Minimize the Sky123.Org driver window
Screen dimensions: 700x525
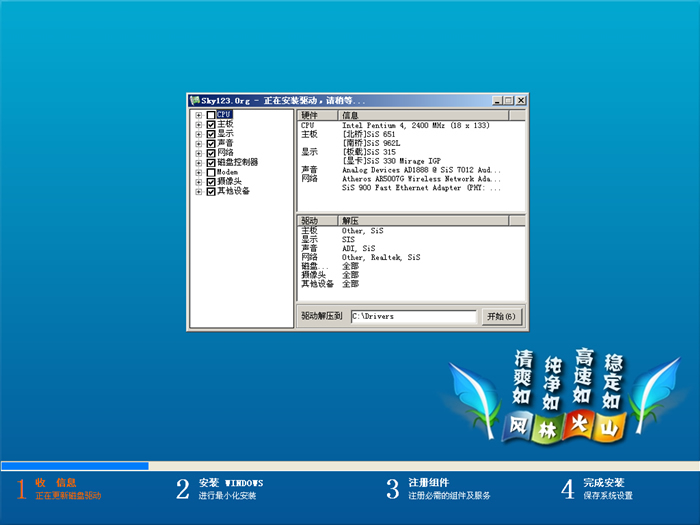pyautogui.click(x=497, y=101)
